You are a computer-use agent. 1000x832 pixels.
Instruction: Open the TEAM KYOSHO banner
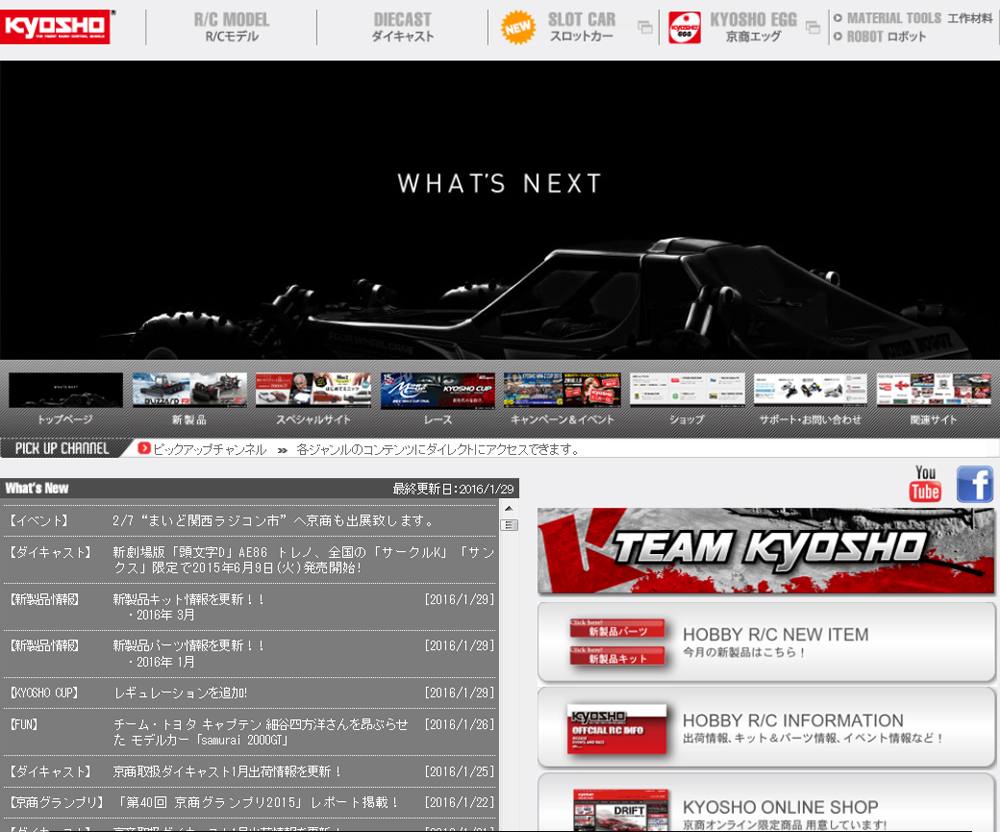[766, 551]
